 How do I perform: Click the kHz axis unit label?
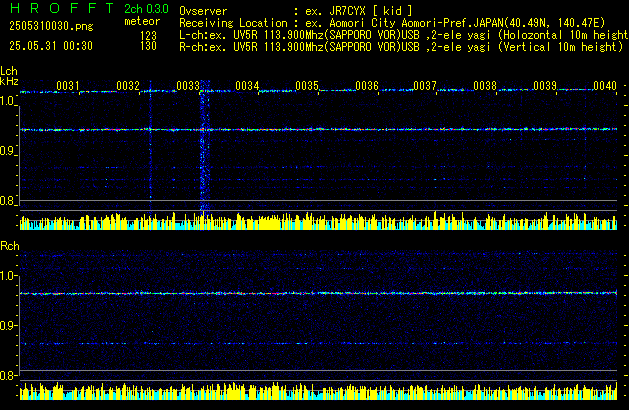(9, 81)
